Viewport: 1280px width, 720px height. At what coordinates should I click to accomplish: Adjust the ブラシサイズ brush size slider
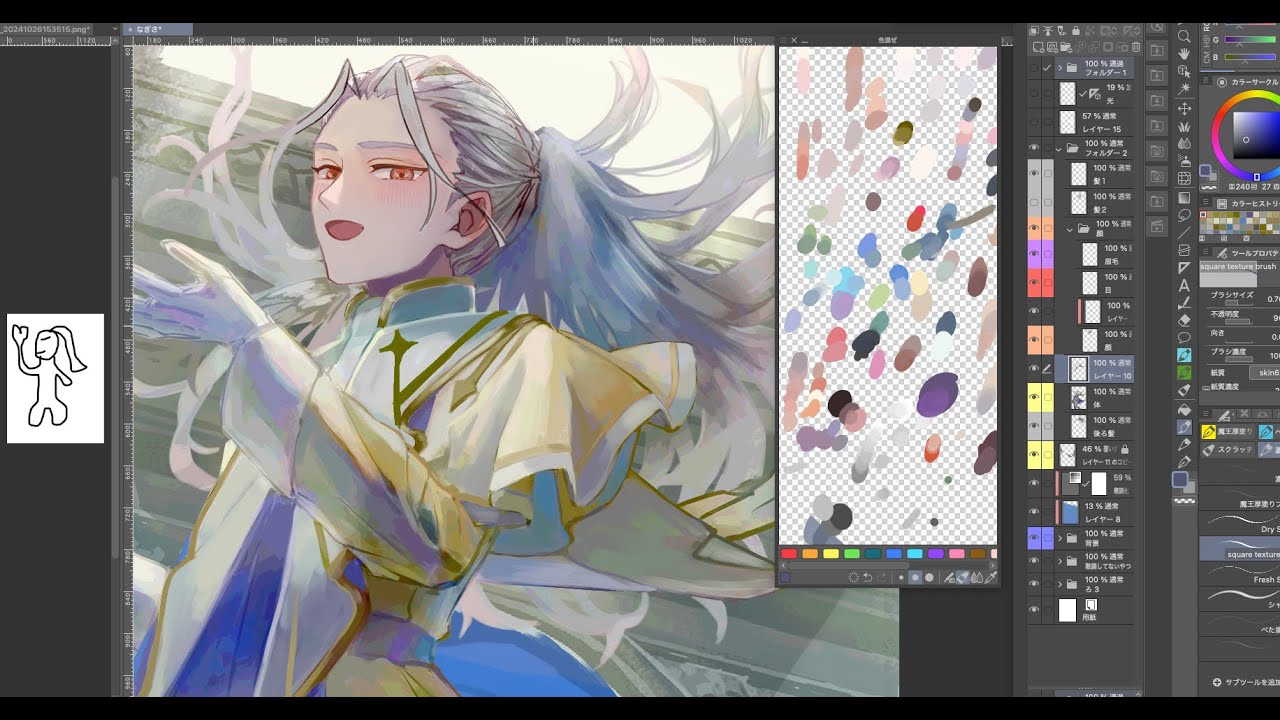coord(1239,303)
